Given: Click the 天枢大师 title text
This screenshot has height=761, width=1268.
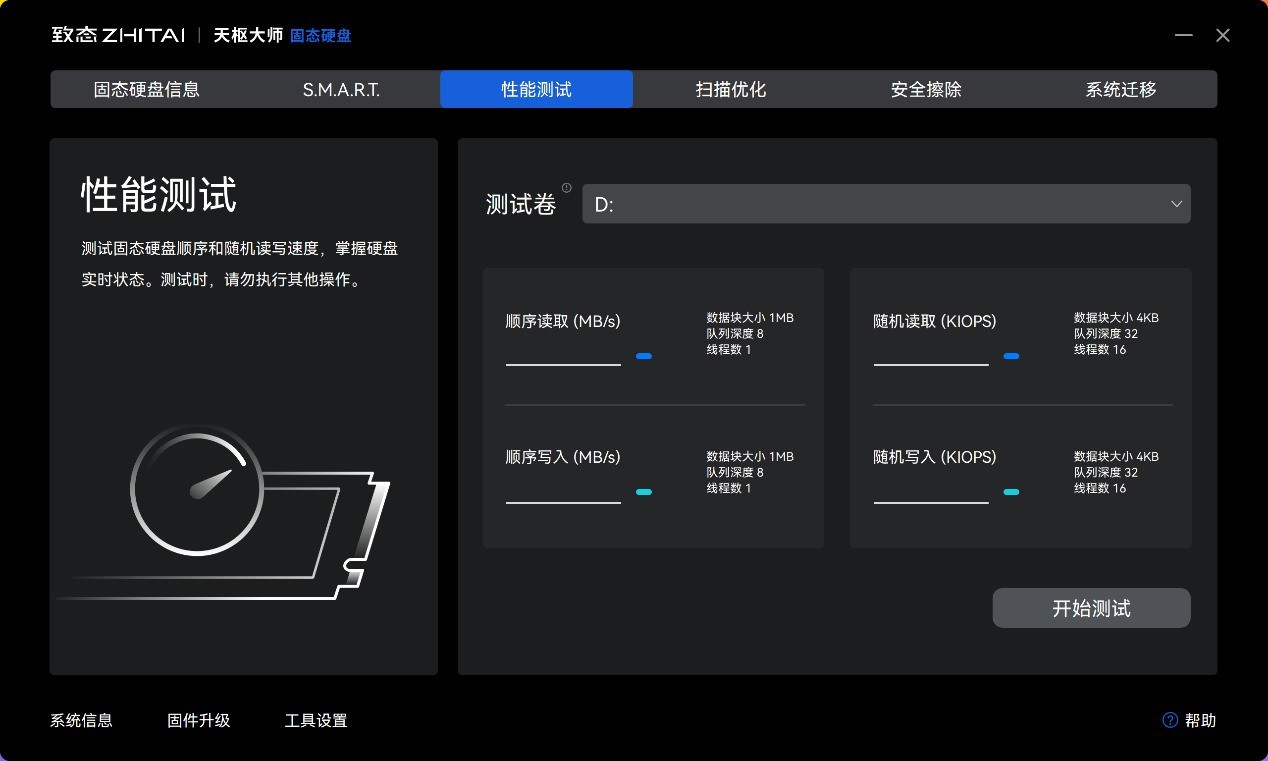Looking at the screenshot, I should point(248,35).
